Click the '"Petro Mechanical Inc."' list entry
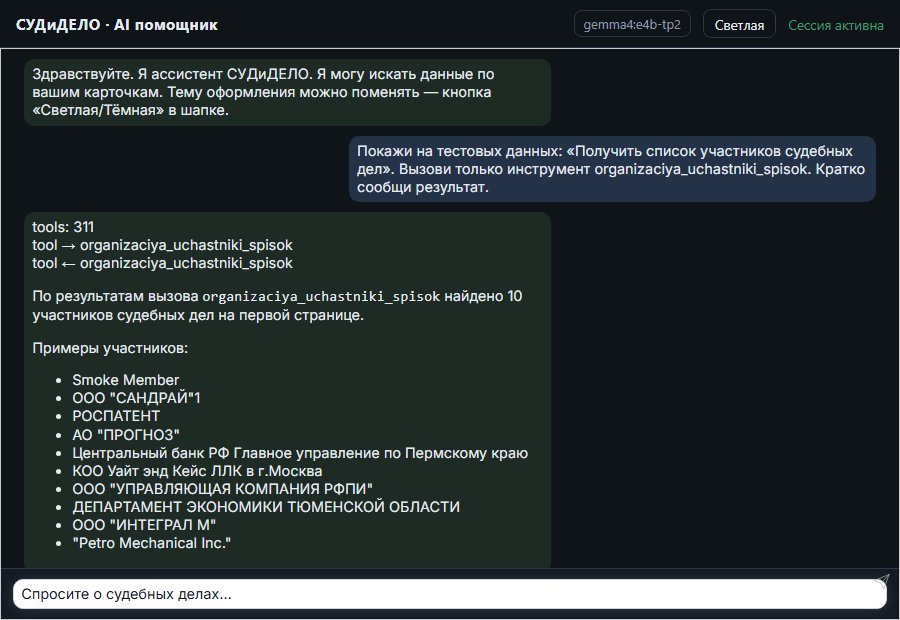Screen dimensions: 900x620 pos(152,543)
